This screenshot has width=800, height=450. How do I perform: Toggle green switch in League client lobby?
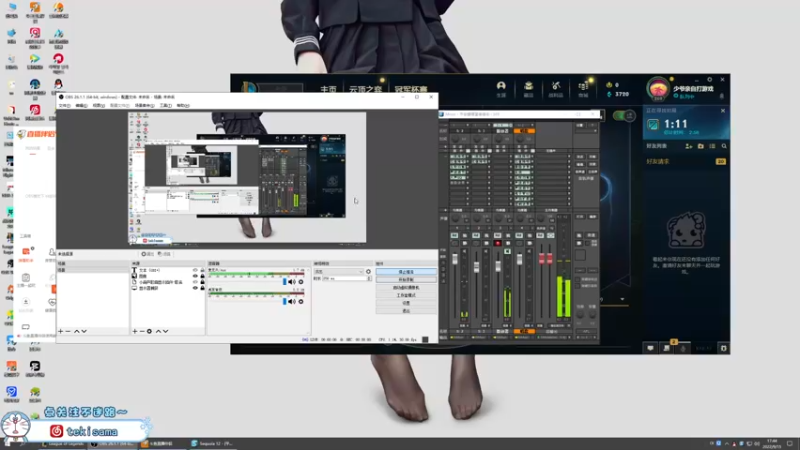point(623,116)
